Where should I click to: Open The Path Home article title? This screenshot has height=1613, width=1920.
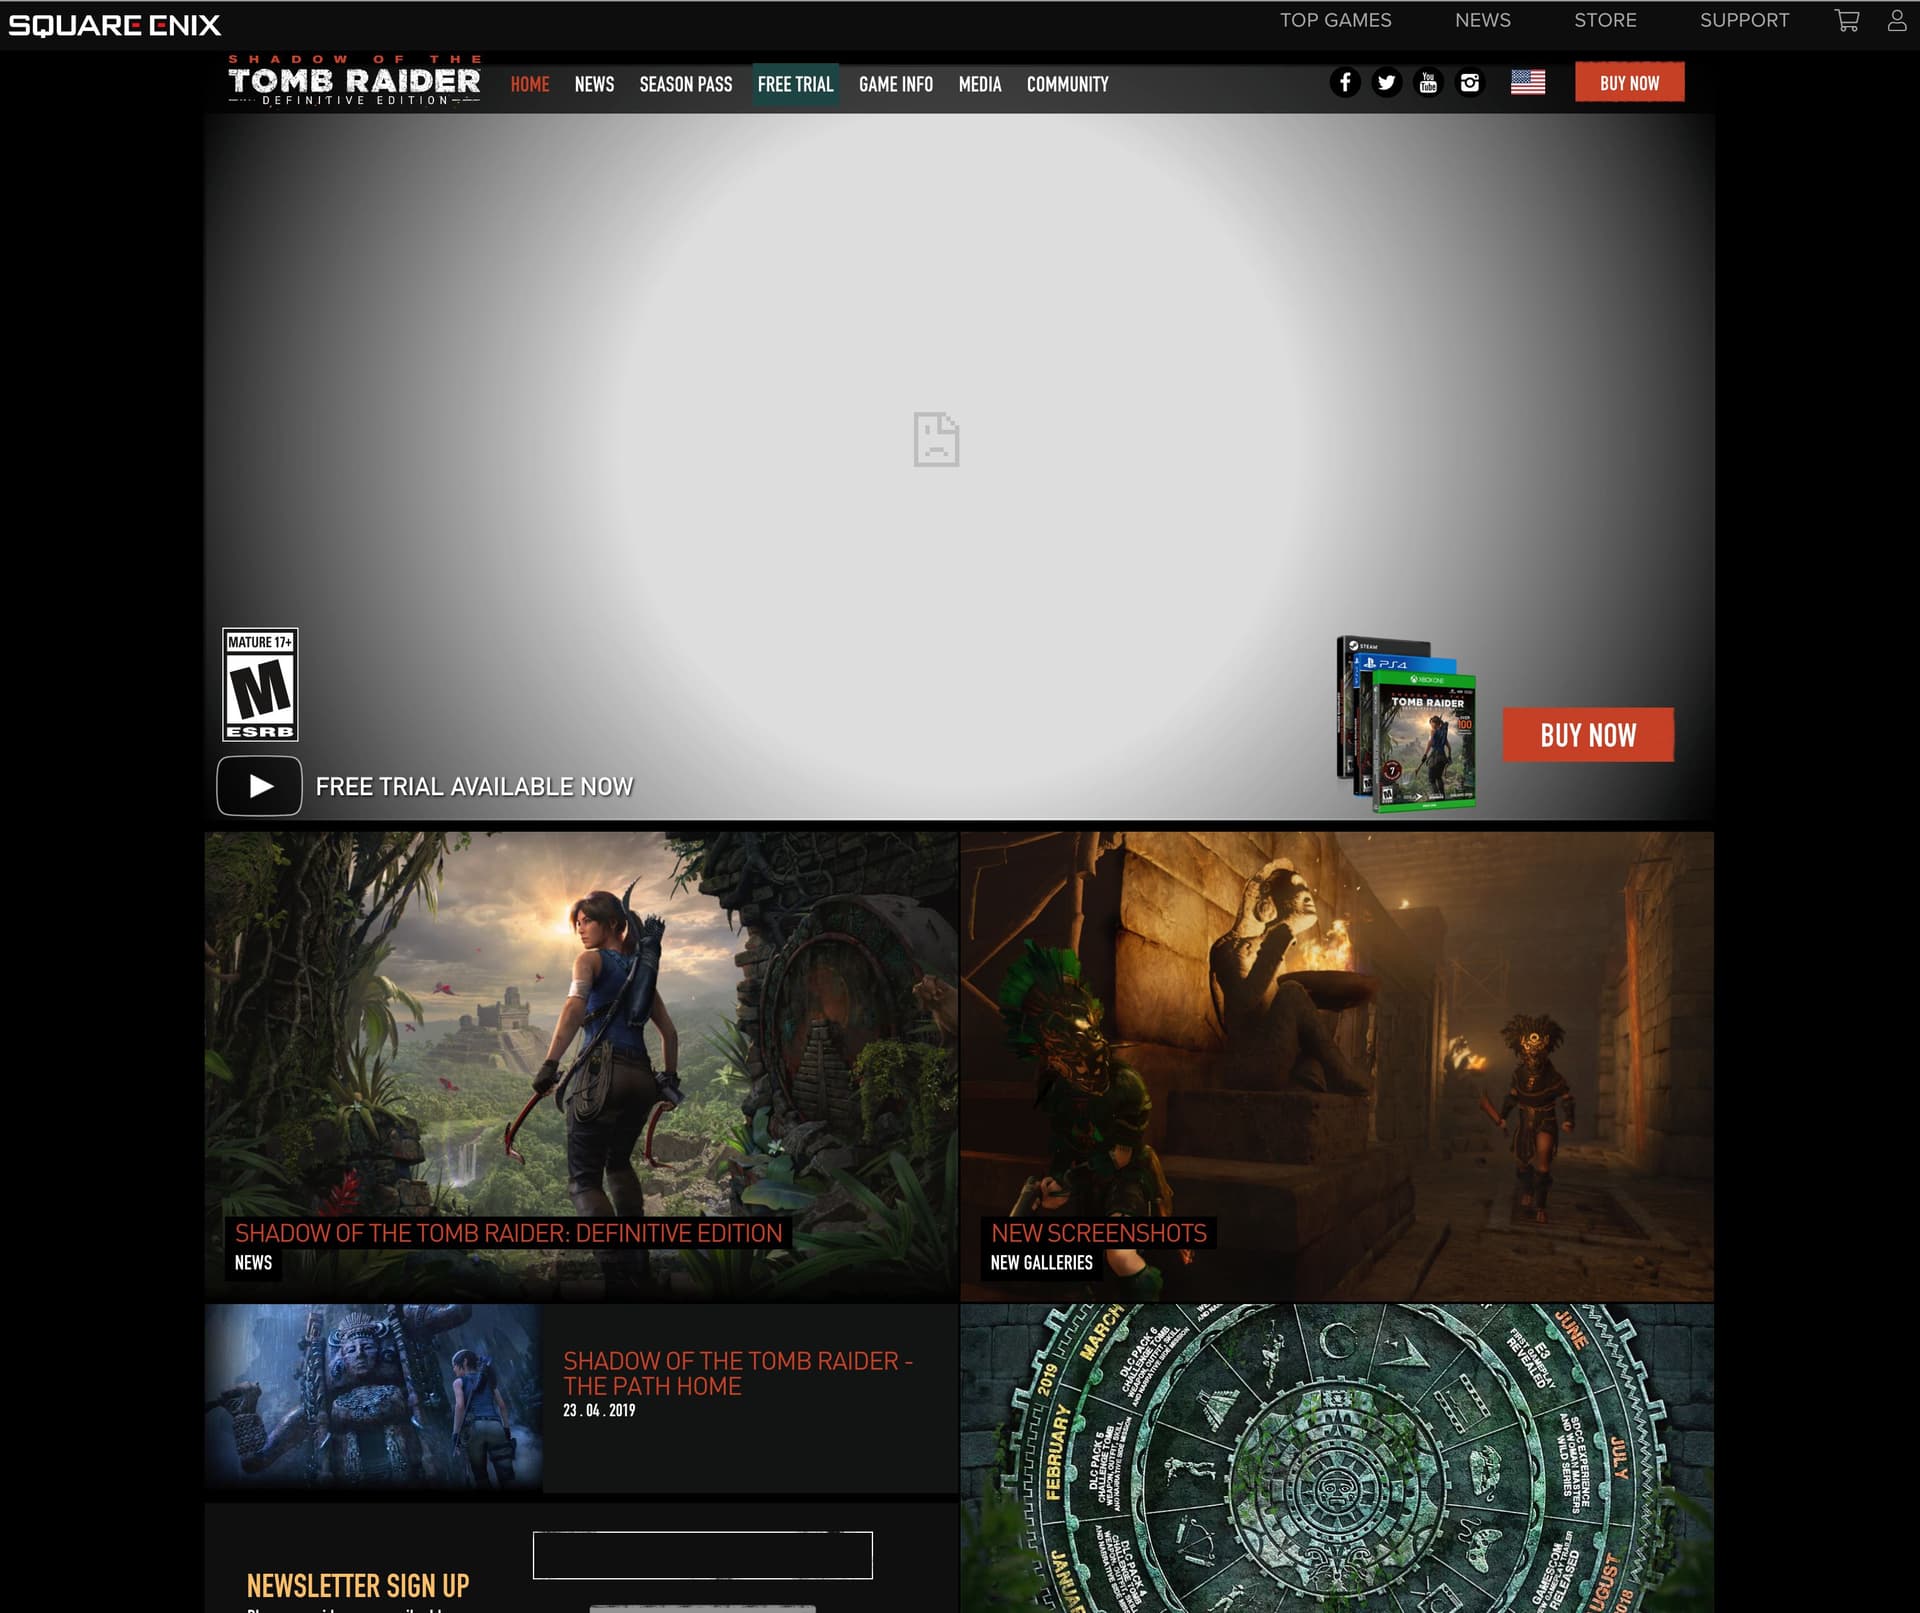click(737, 1373)
